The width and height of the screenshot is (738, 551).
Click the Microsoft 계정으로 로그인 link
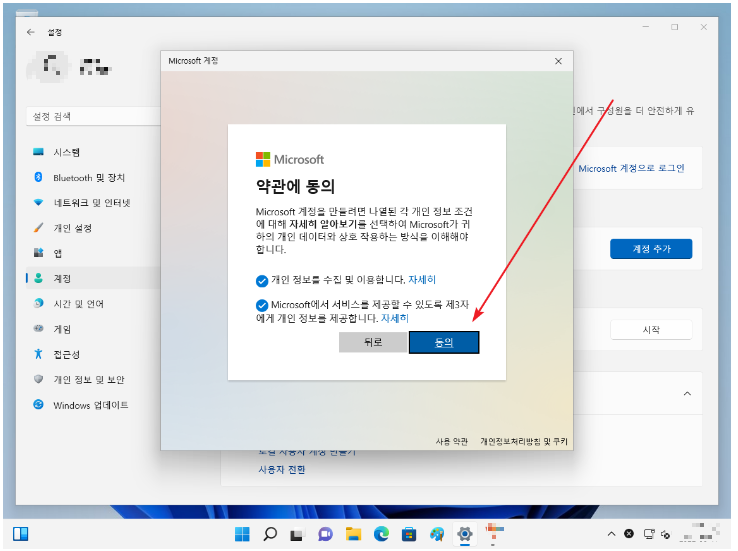point(631,168)
